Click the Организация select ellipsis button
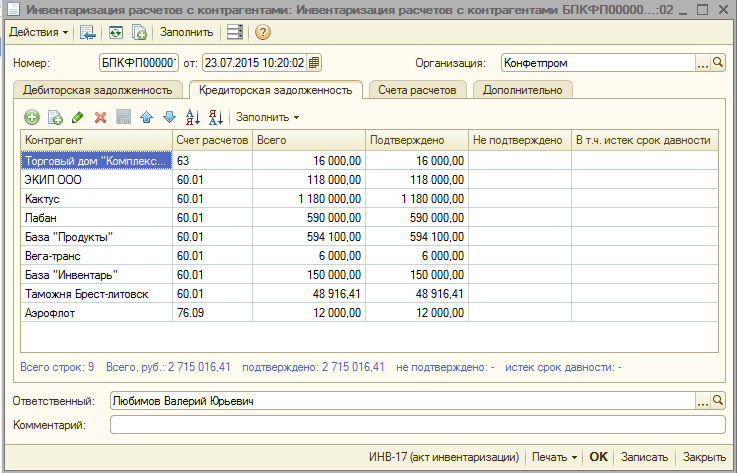The image size is (737, 473). tap(702, 63)
